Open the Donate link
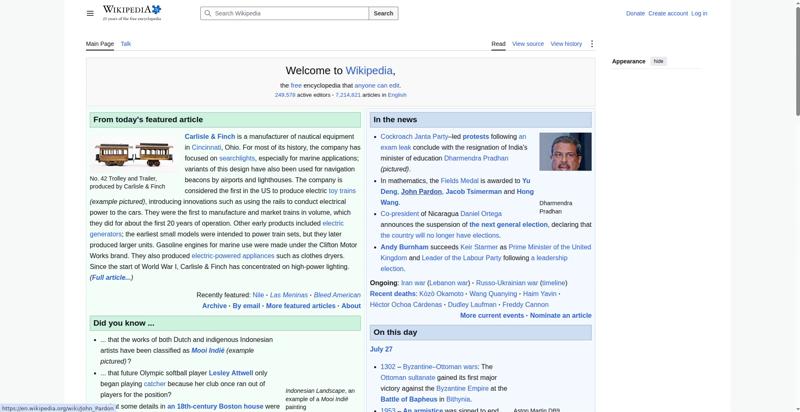Screen dimensions: 800x412 click(635, 13)
